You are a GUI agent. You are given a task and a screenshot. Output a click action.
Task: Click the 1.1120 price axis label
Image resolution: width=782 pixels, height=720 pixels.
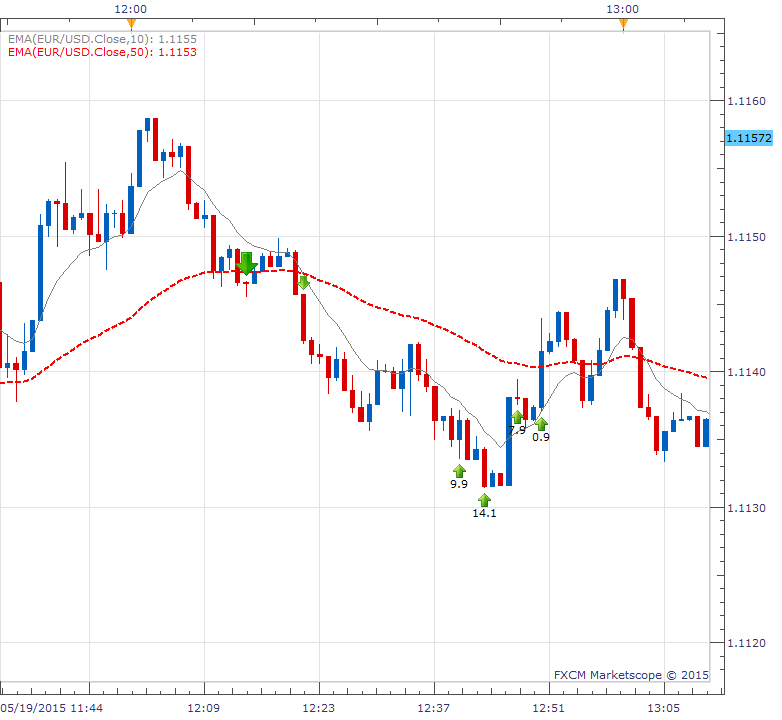click(747, 643)
